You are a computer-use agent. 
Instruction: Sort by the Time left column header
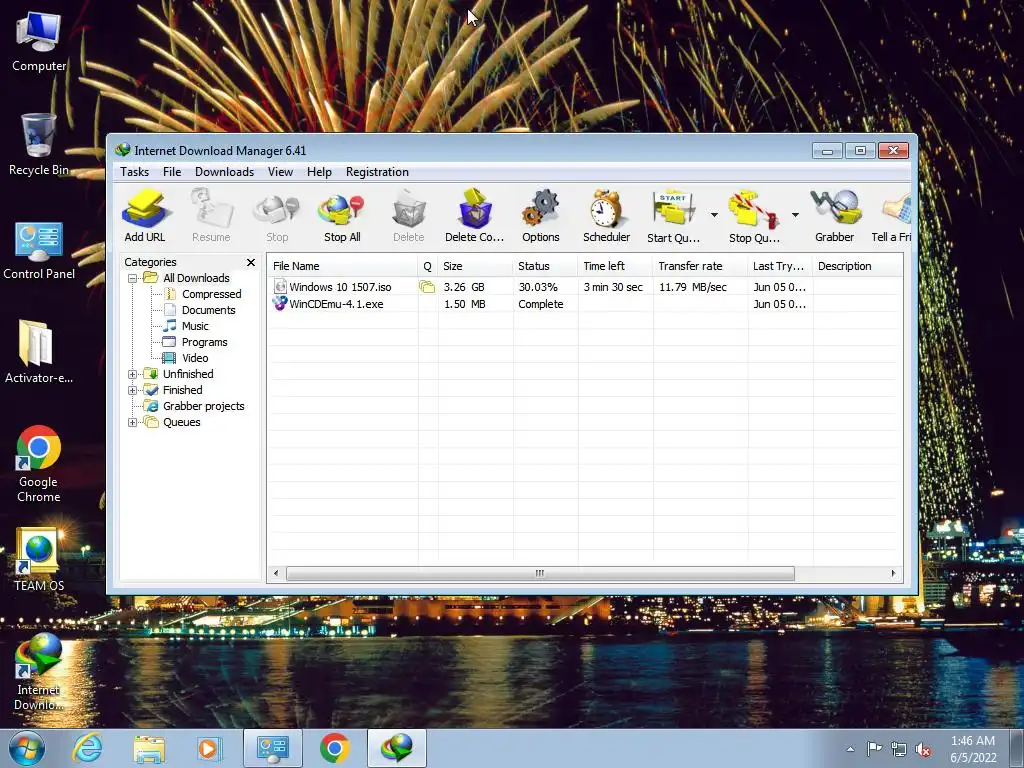coord(615,266)
